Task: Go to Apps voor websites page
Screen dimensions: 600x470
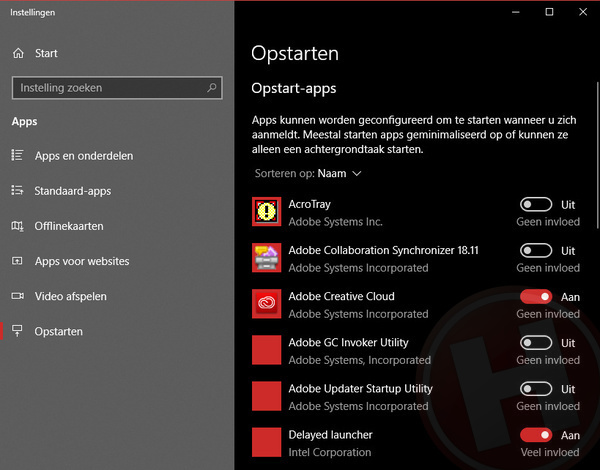Action: point(82,261)
